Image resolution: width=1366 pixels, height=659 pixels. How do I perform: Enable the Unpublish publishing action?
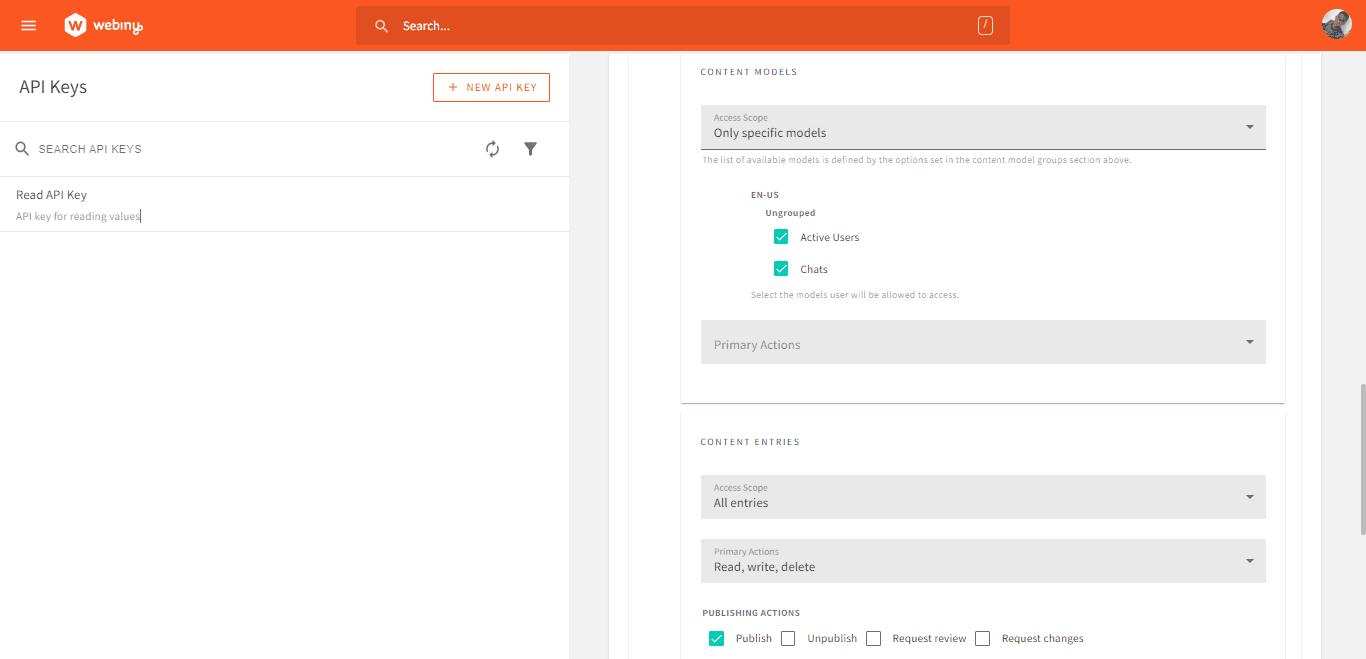pos(788,637)
